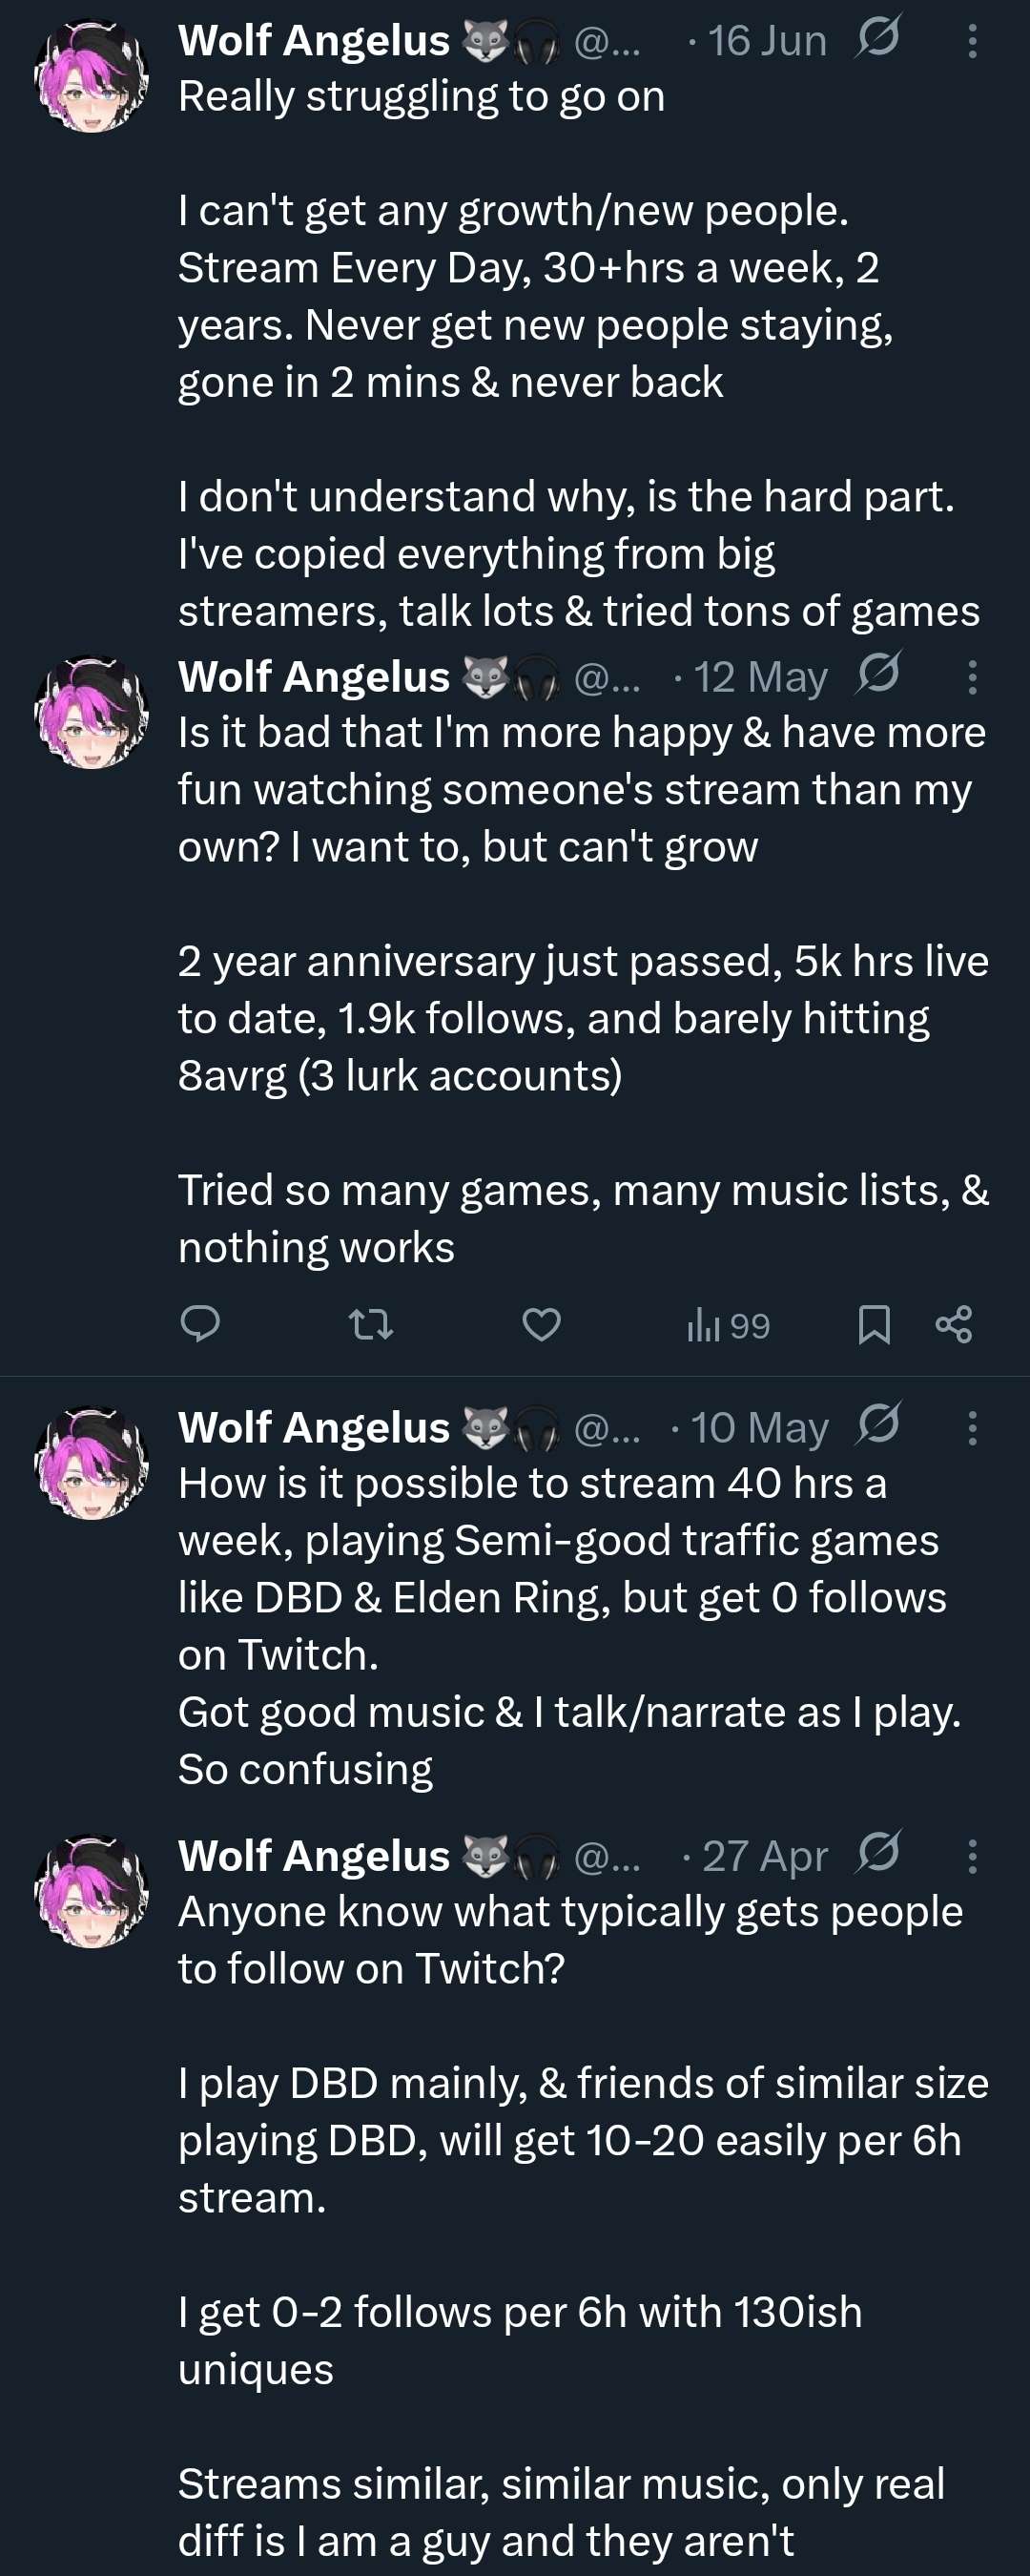Bookmark the 12 May tweet
Screen dimensions: 1030x2576
click(x=874, y=1324)
